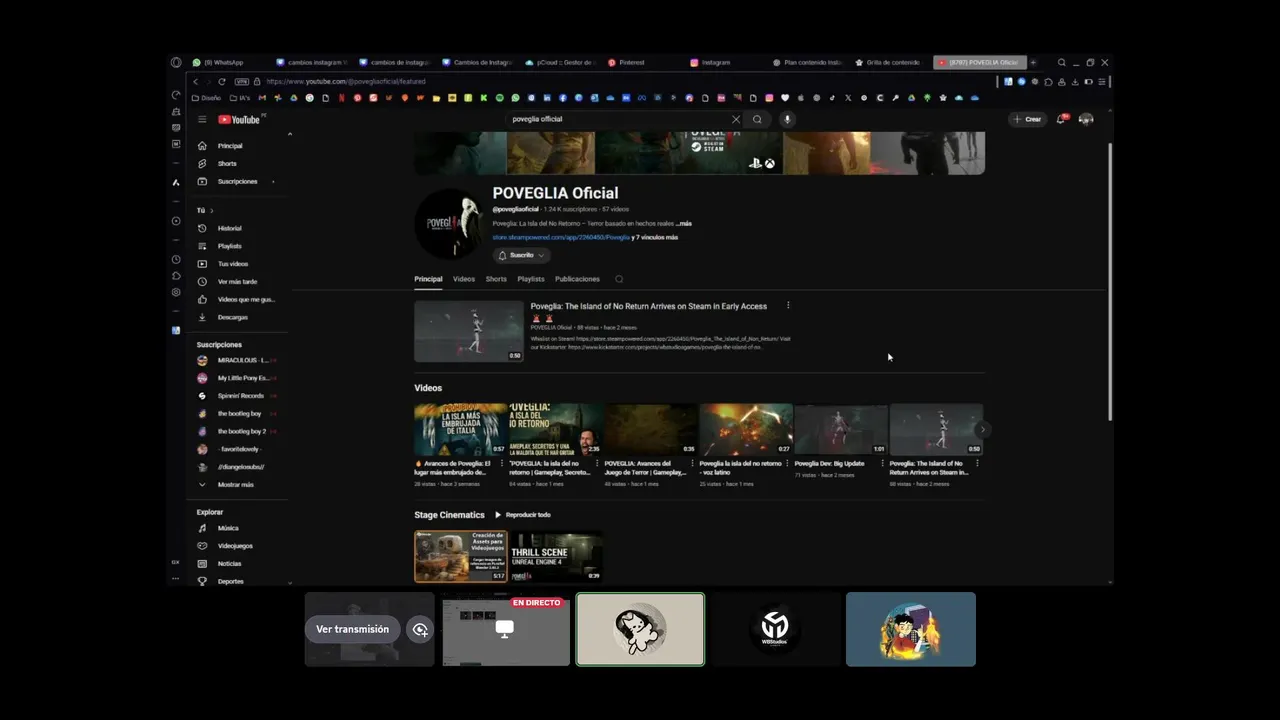Play the Thrill Scene Unreal Engine 4 video

coord(556,556)
